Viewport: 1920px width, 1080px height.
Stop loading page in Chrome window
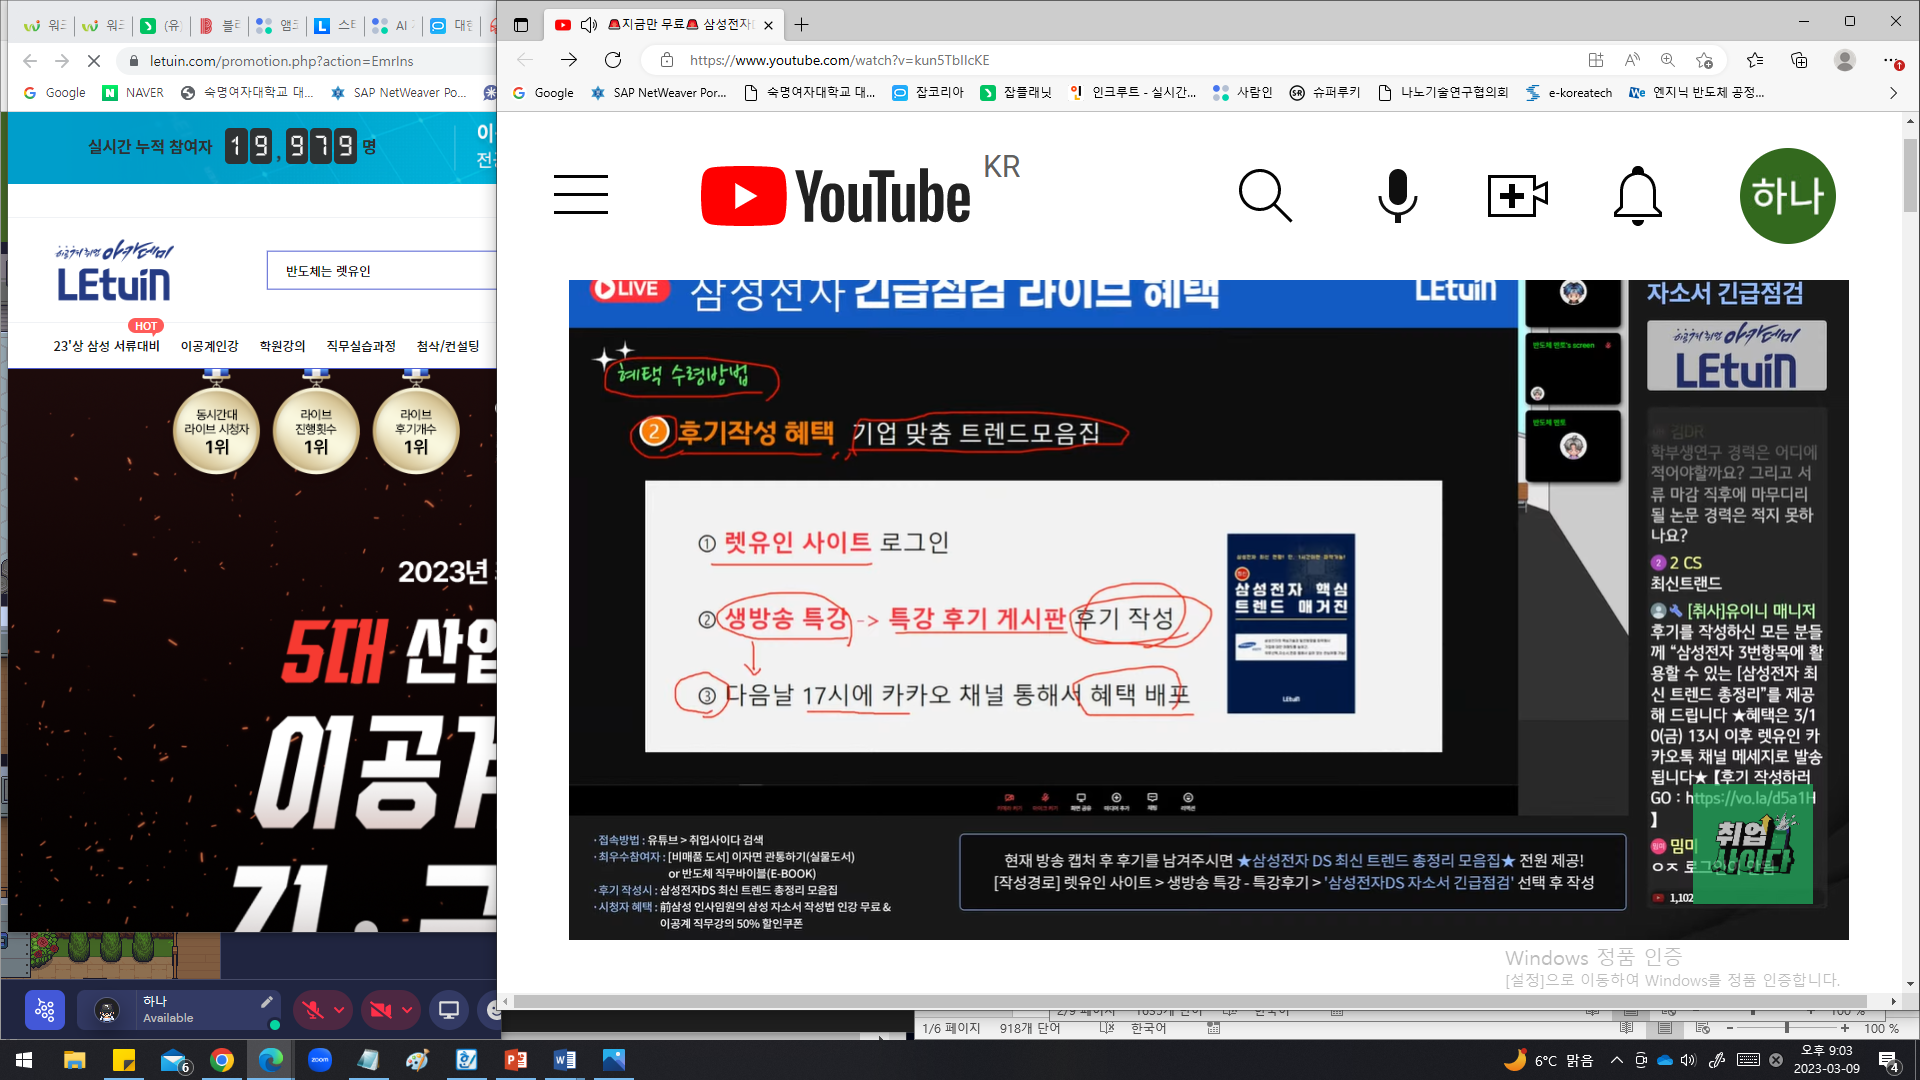click(x=93, y=61)
